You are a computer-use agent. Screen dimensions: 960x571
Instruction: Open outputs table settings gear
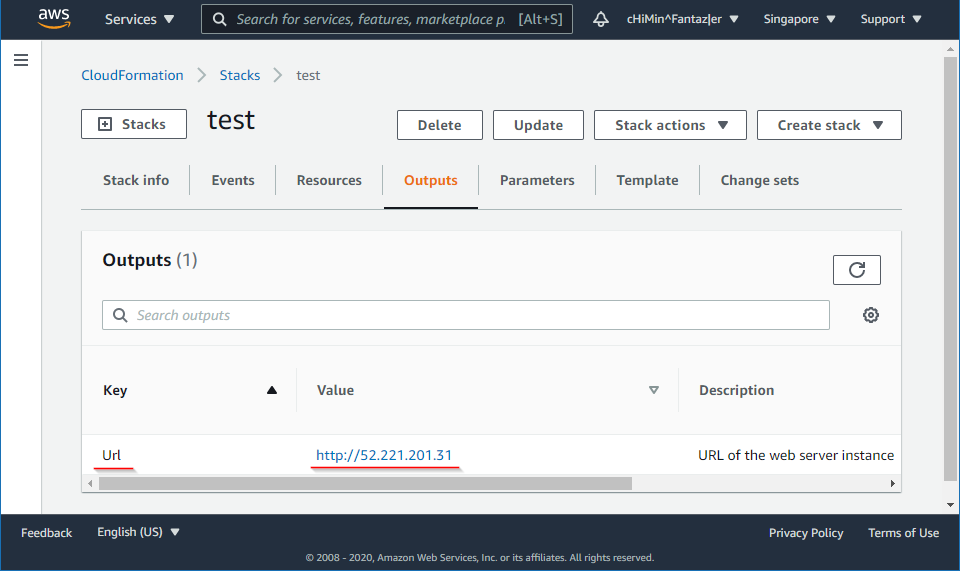(871, 315)
